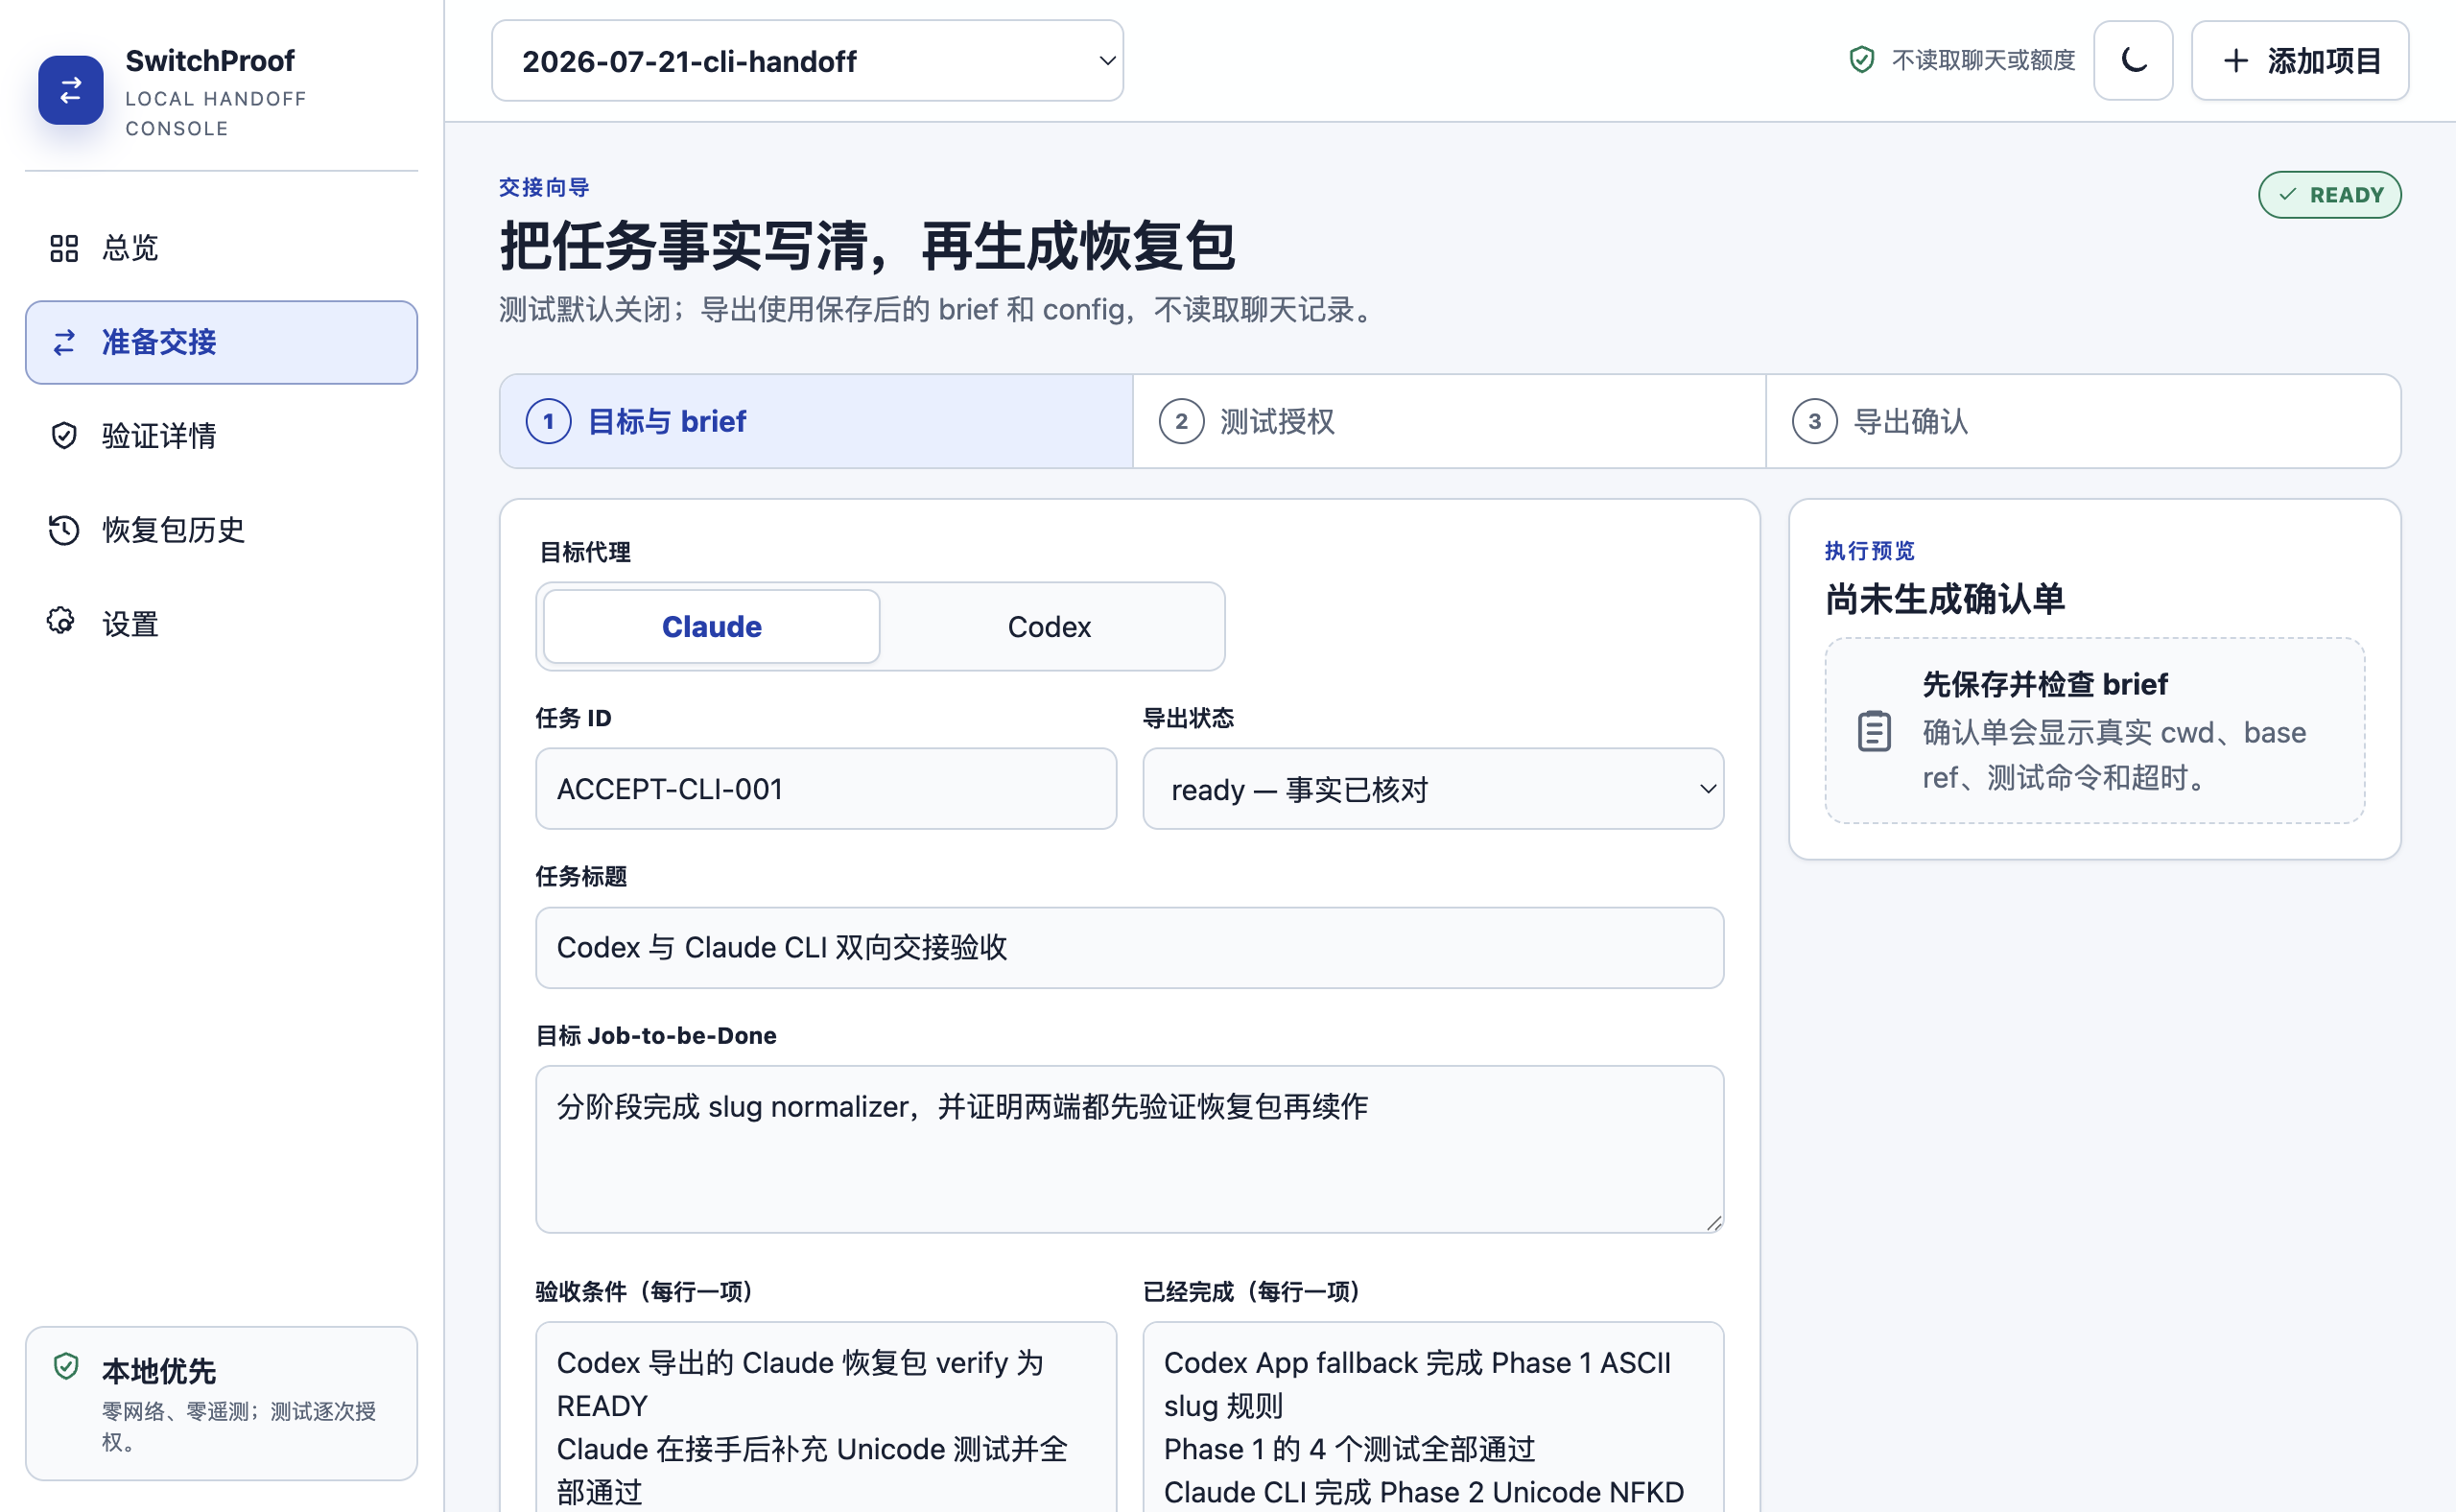Click the 任务标题 input field
The height and width of the screenshot is (1512, 2456).
1130,948
